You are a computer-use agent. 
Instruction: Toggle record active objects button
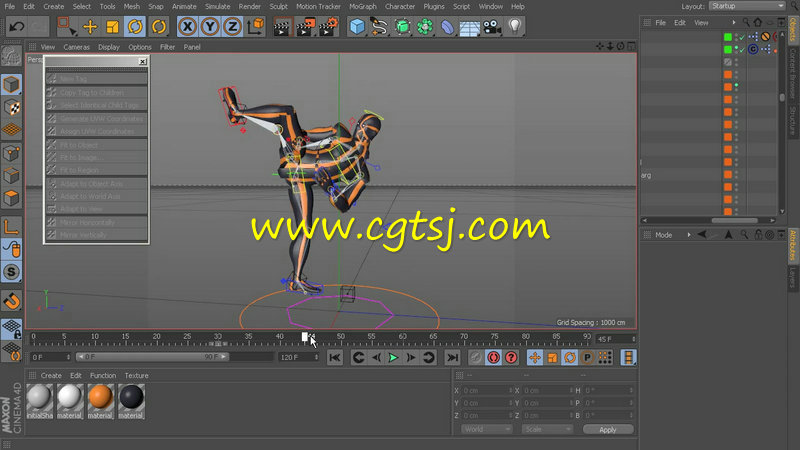pos(476,358)
